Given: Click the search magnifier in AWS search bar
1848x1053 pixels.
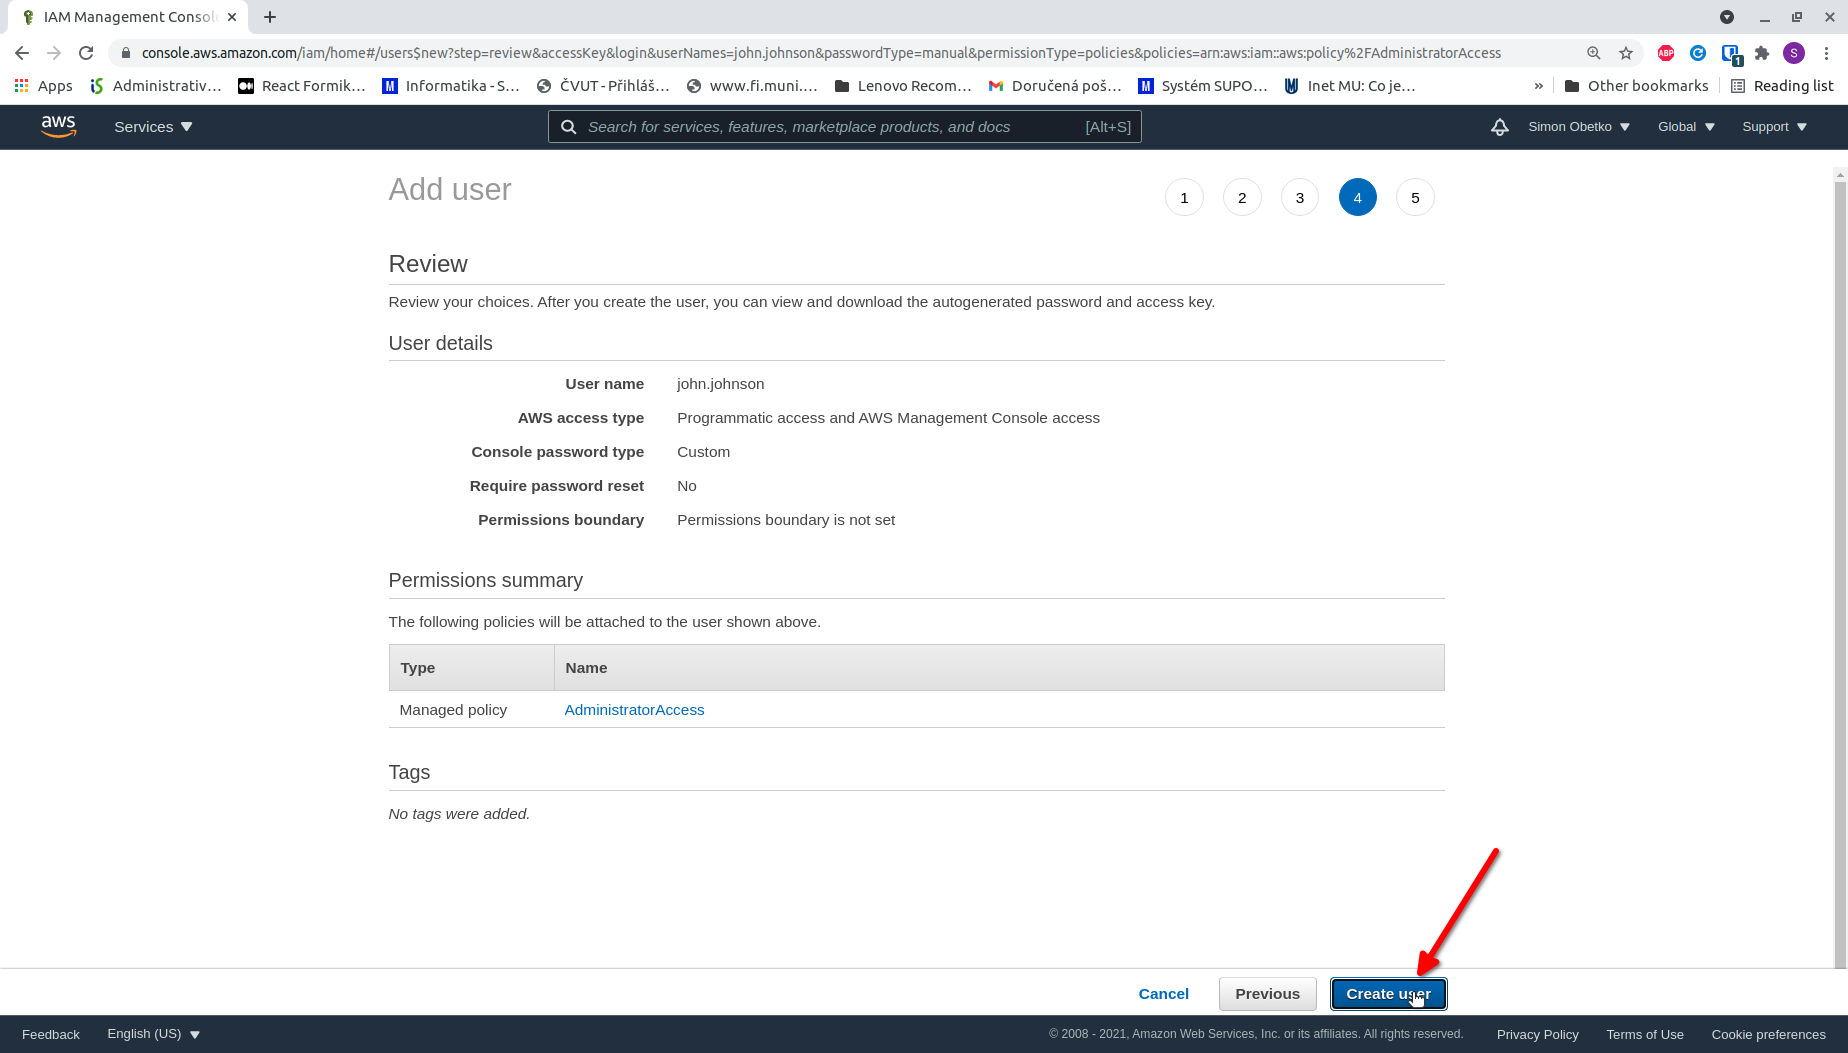Looking at the screenshot, I should 568,127.
